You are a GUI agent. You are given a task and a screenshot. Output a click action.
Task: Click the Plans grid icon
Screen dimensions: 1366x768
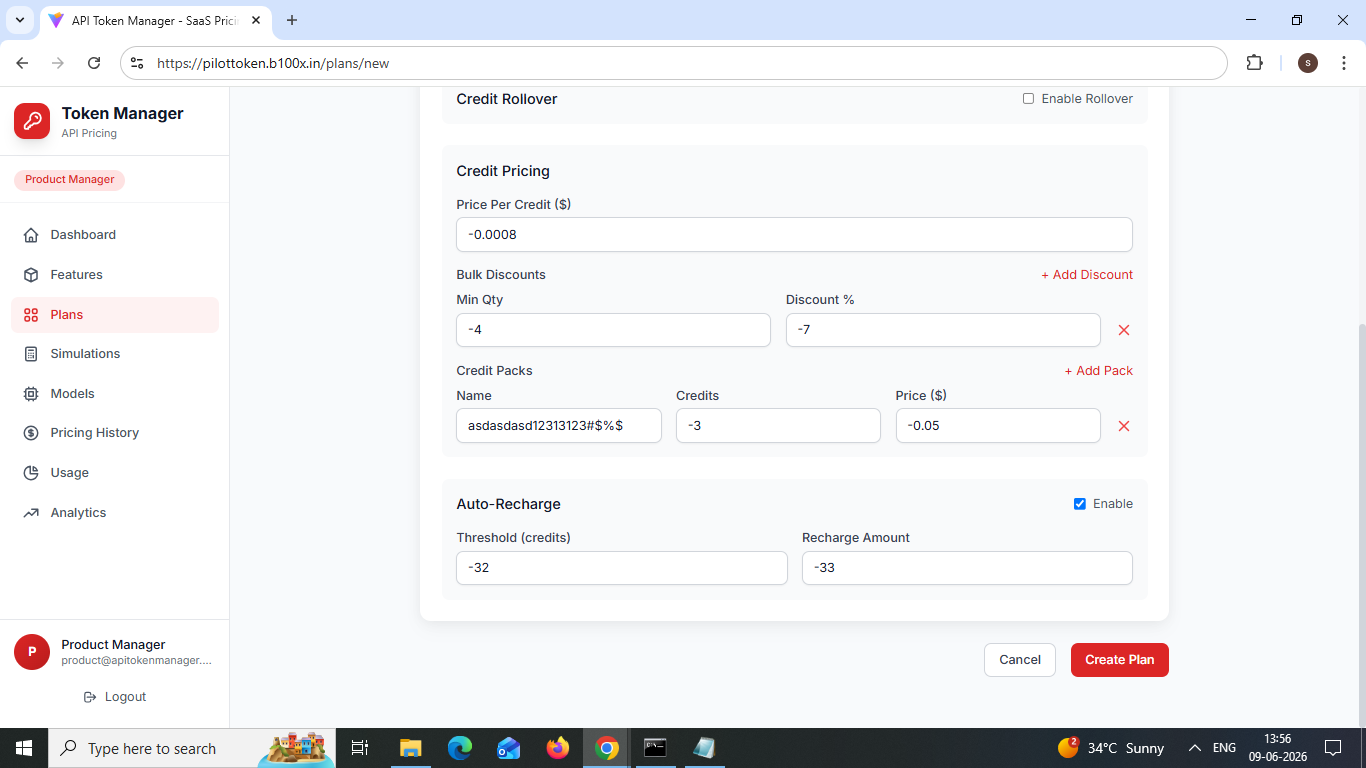31,315
